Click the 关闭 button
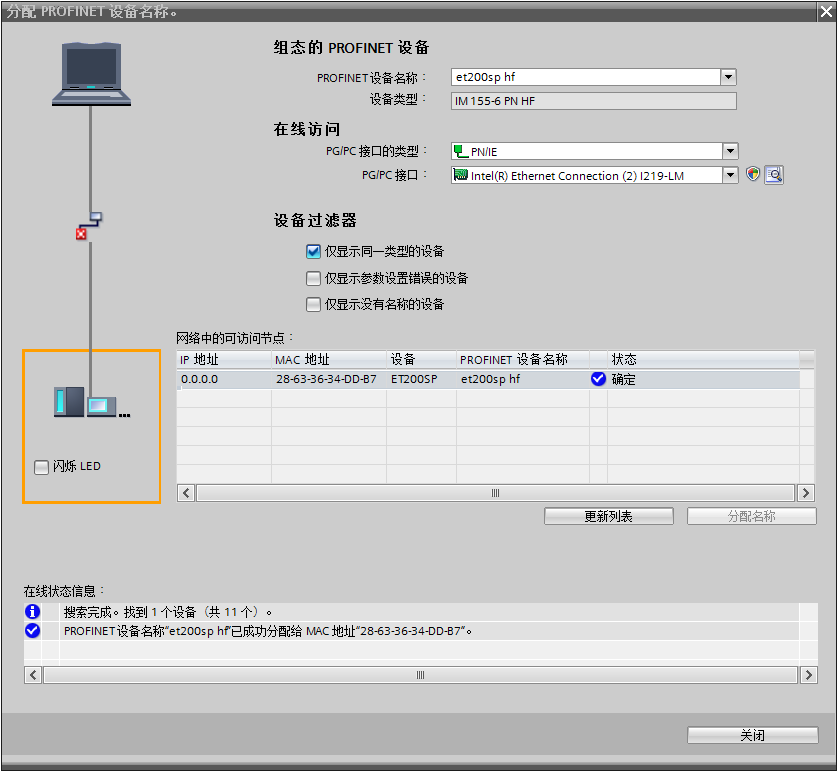 [x=753, y=735]
